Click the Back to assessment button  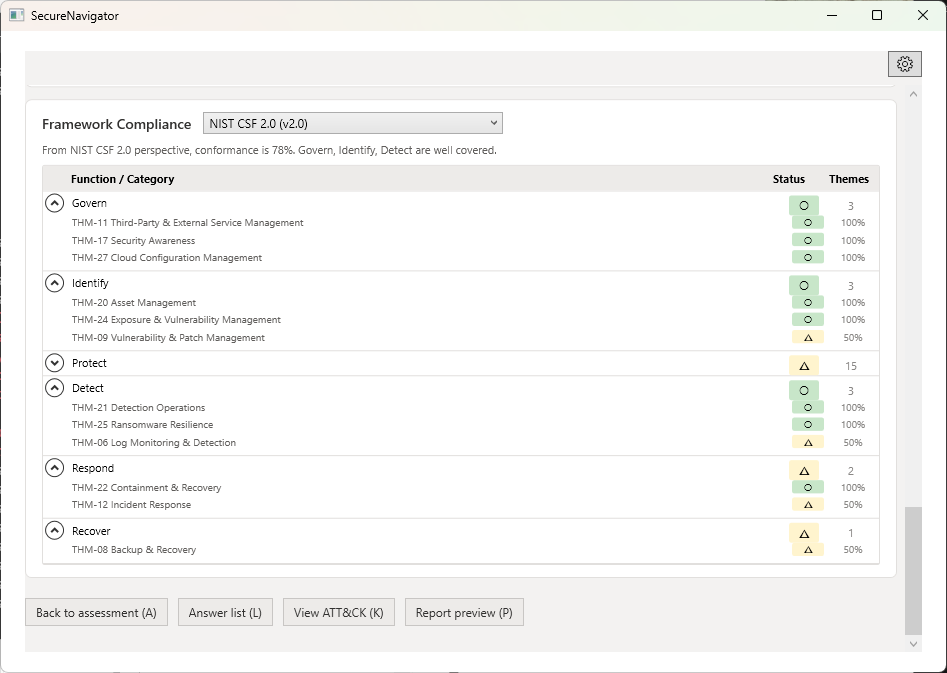click(96, 612)
